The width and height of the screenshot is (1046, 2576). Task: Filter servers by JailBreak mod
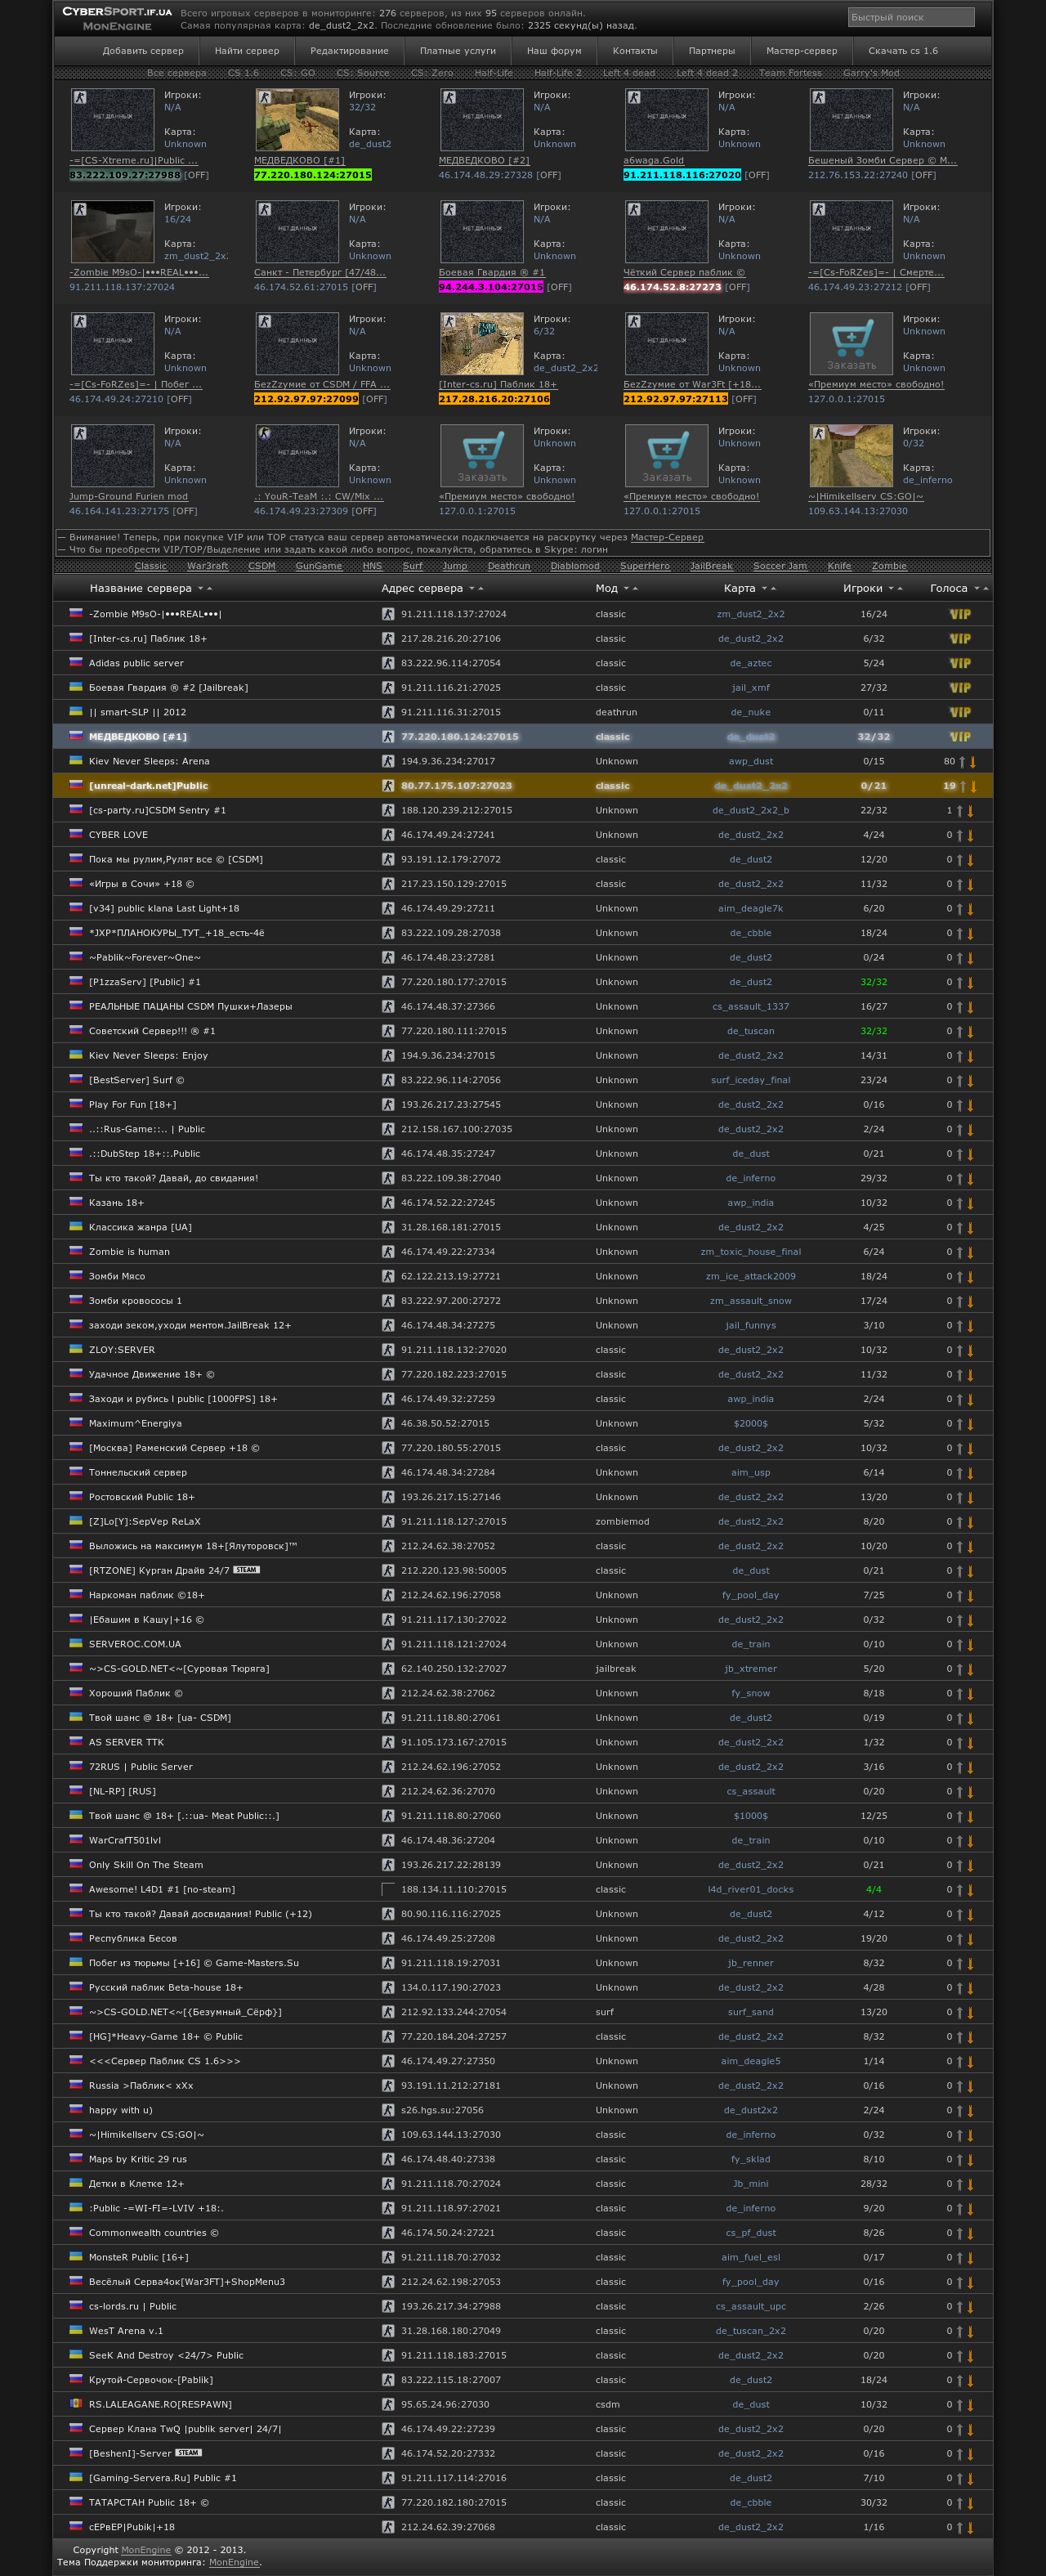point(711,566)
